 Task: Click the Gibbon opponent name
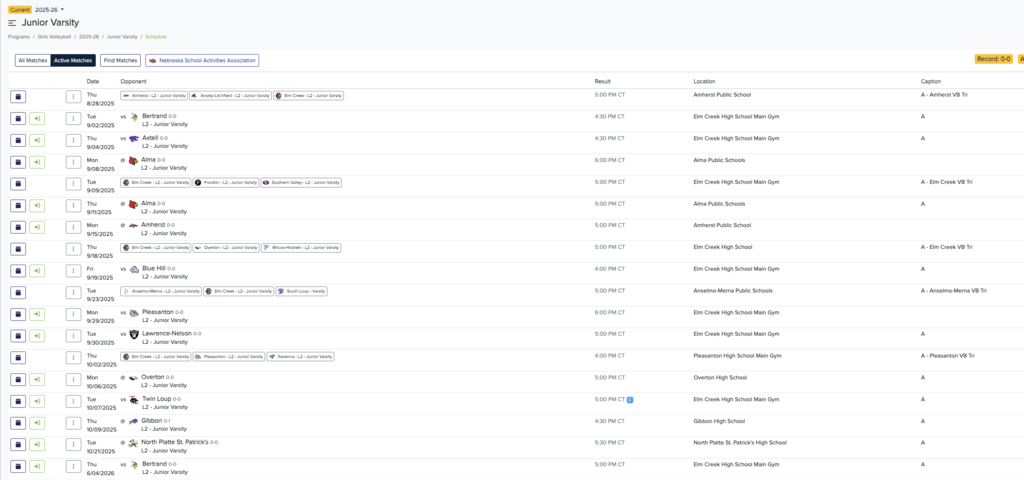point(152,421)
